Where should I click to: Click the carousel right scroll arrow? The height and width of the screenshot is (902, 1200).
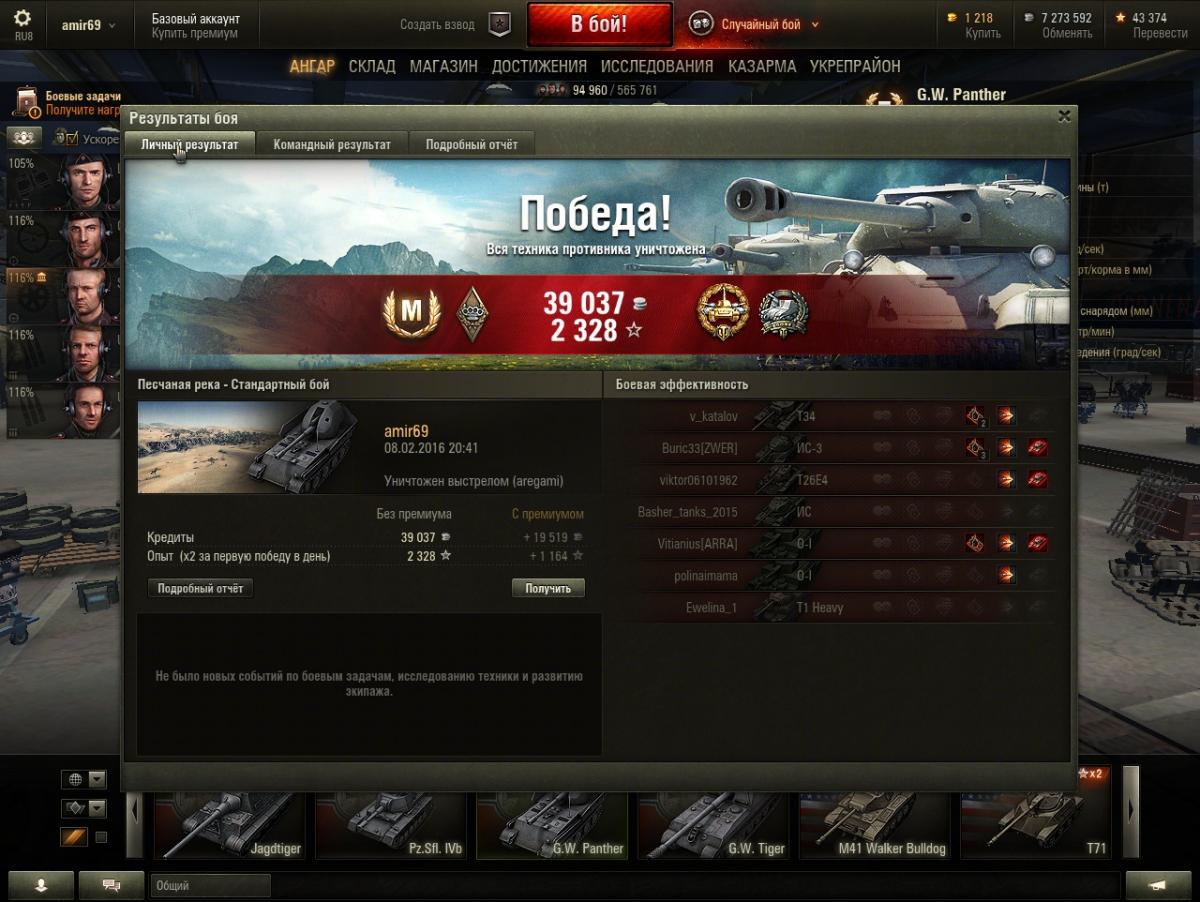(1131, 810)
